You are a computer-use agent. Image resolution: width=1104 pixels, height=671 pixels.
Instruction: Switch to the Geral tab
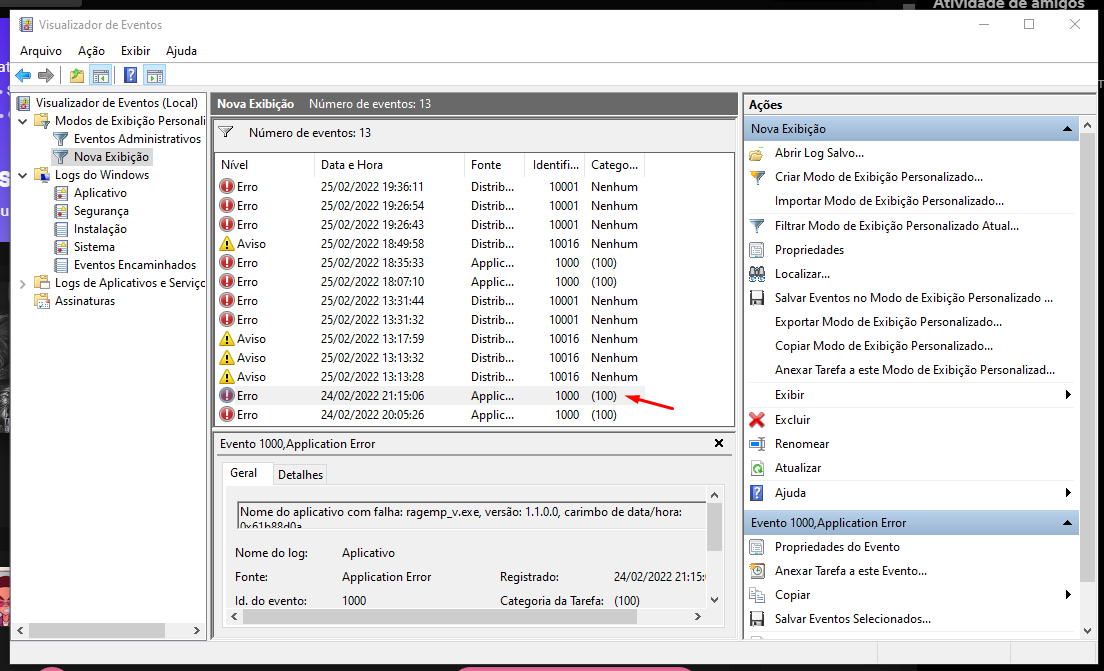pos(244,473)
